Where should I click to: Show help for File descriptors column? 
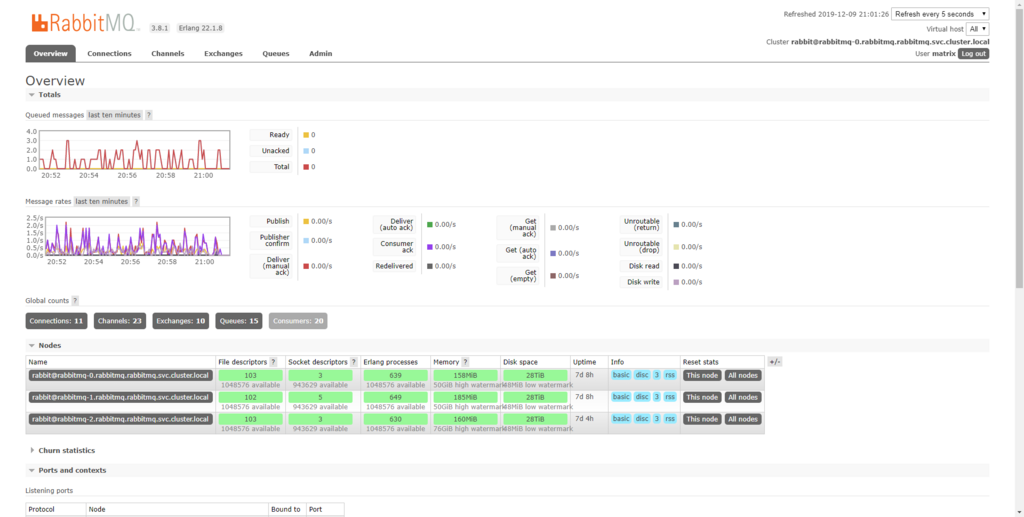273,362
